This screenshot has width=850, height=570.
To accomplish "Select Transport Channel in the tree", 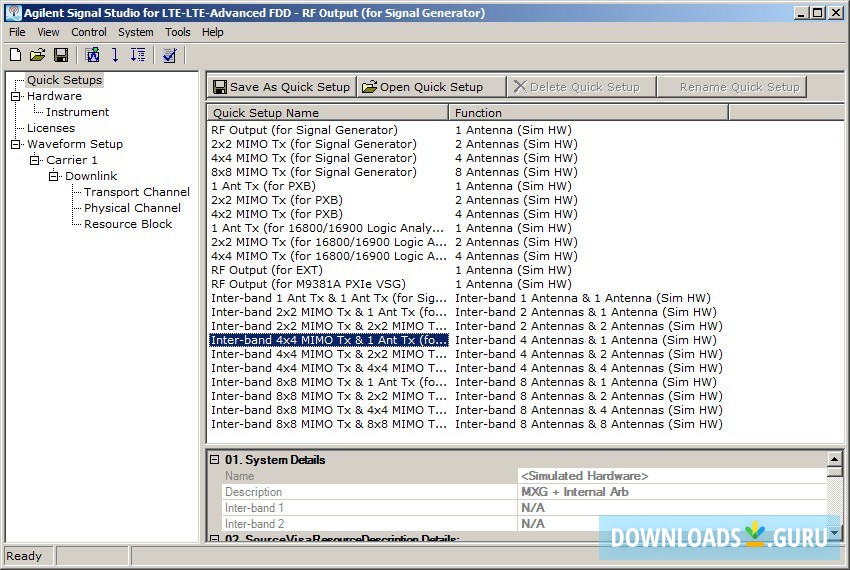I will 136,192.
